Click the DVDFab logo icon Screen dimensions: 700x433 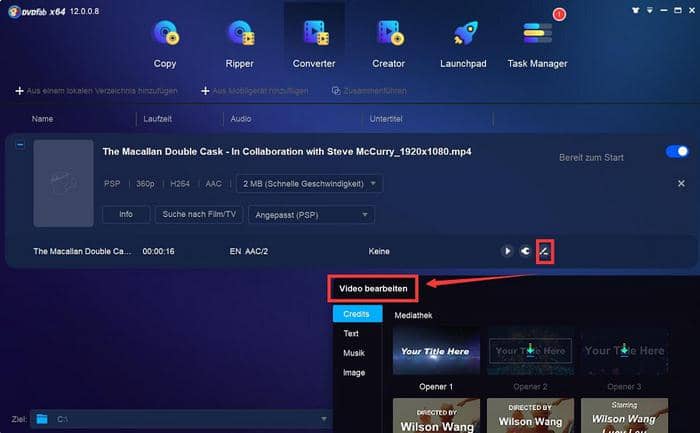14,11
